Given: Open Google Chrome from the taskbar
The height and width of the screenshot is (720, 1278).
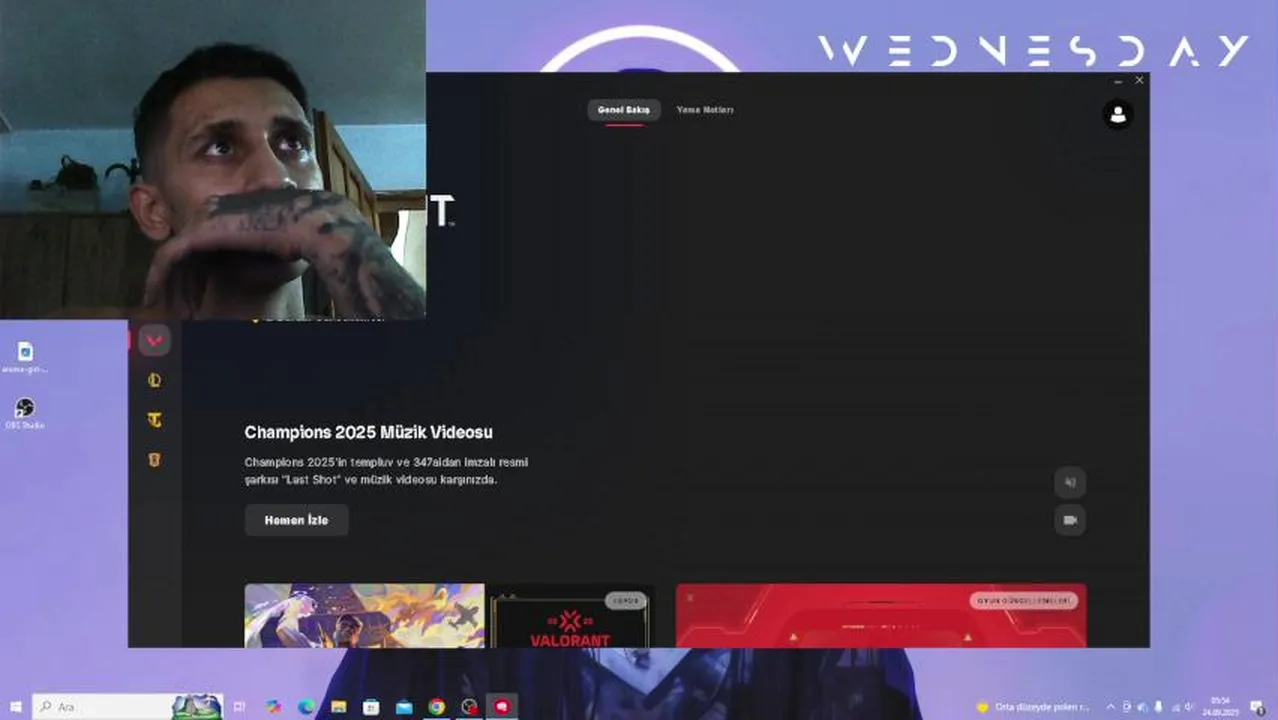Looking at the screenshot, I should coord(437,707).
